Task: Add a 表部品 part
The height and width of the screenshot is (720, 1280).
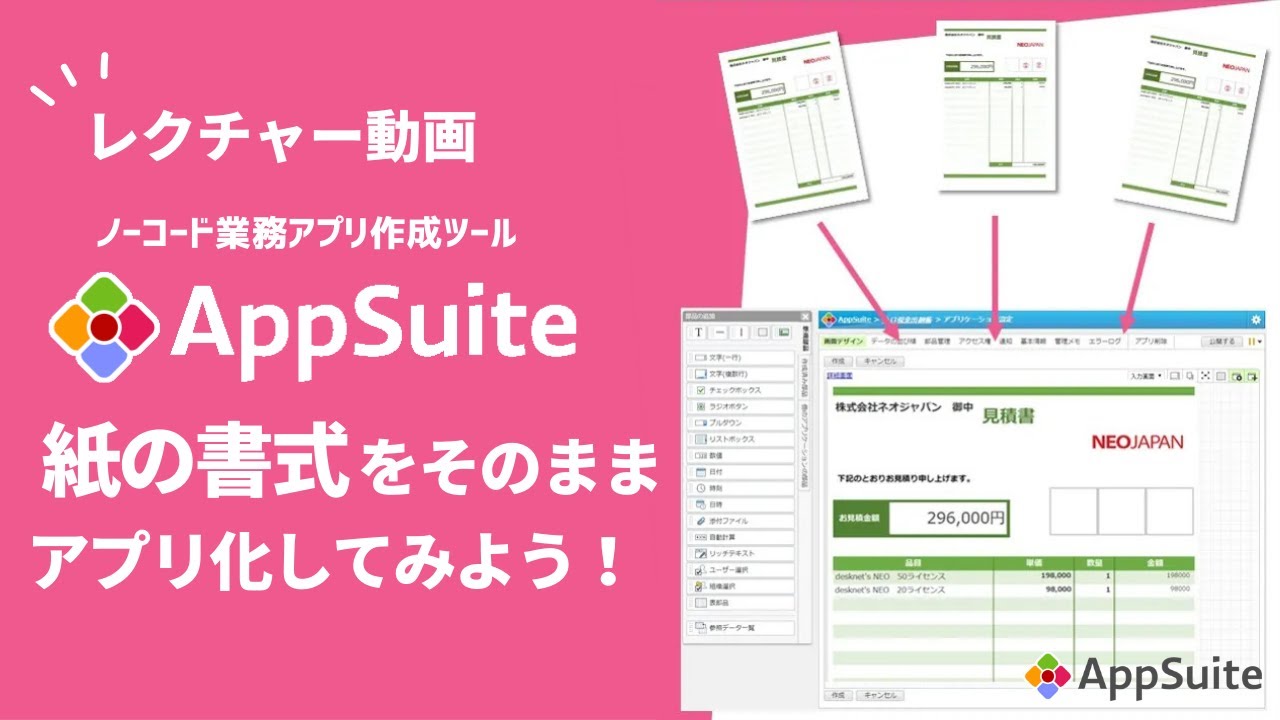Action: (x=741, y=603)
